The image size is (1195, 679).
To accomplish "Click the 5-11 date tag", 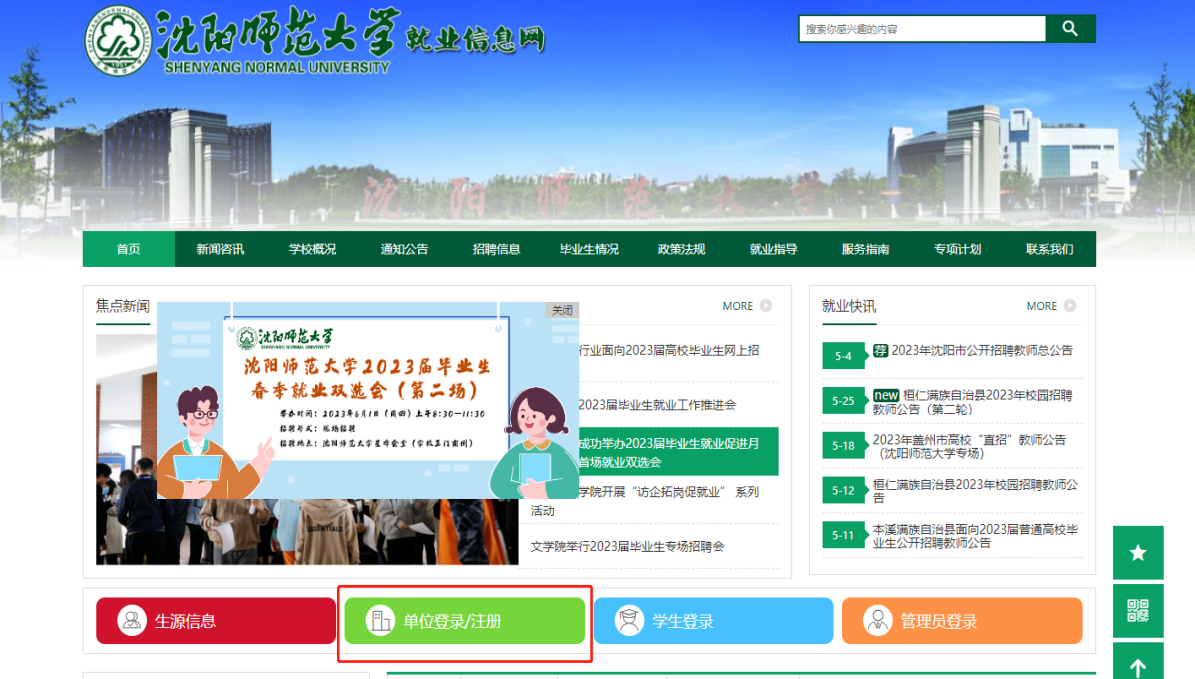I will point(843,536).
